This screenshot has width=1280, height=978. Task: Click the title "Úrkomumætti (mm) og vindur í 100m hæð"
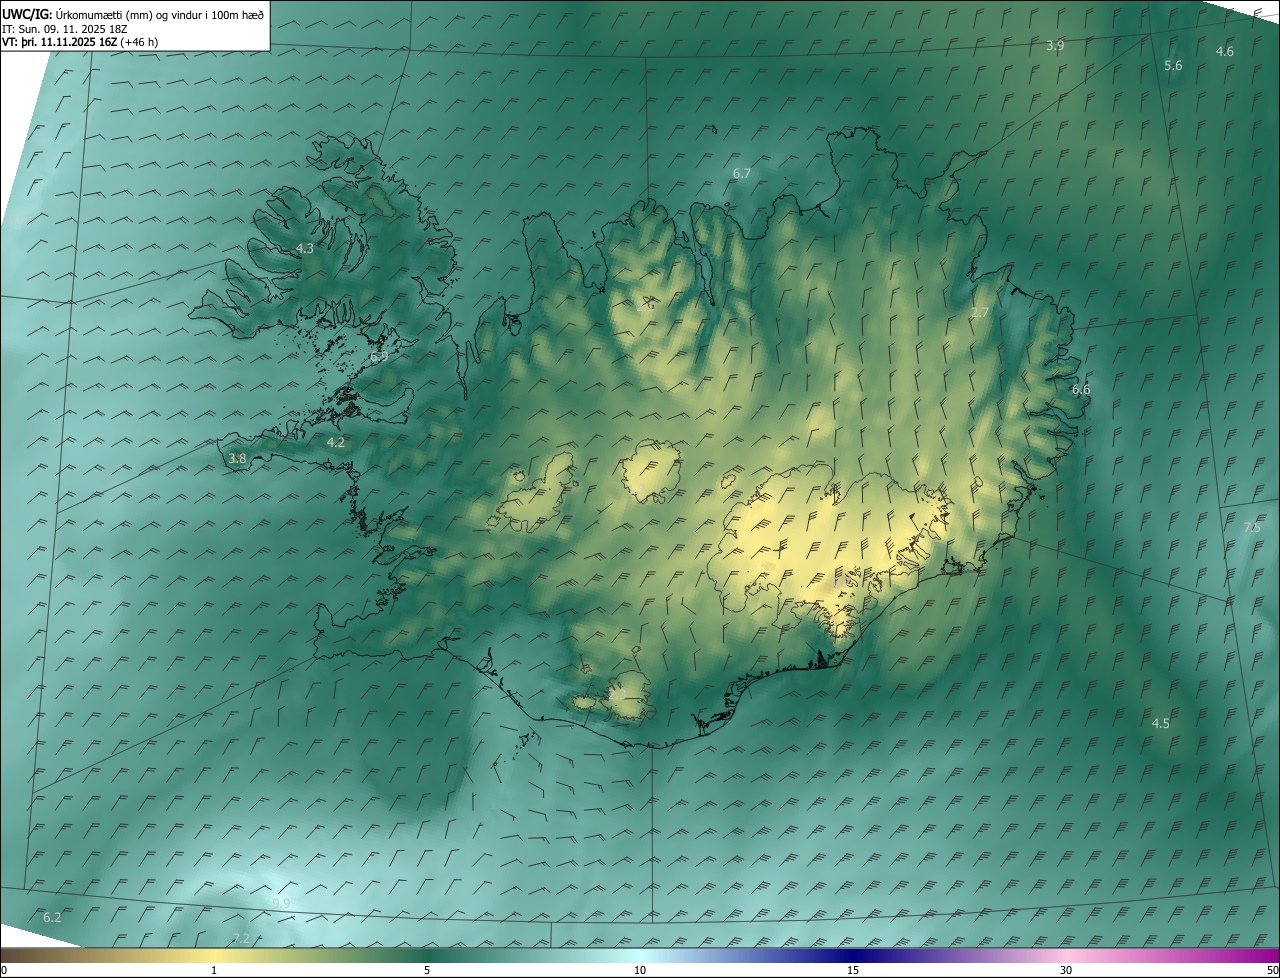[160, 14]
